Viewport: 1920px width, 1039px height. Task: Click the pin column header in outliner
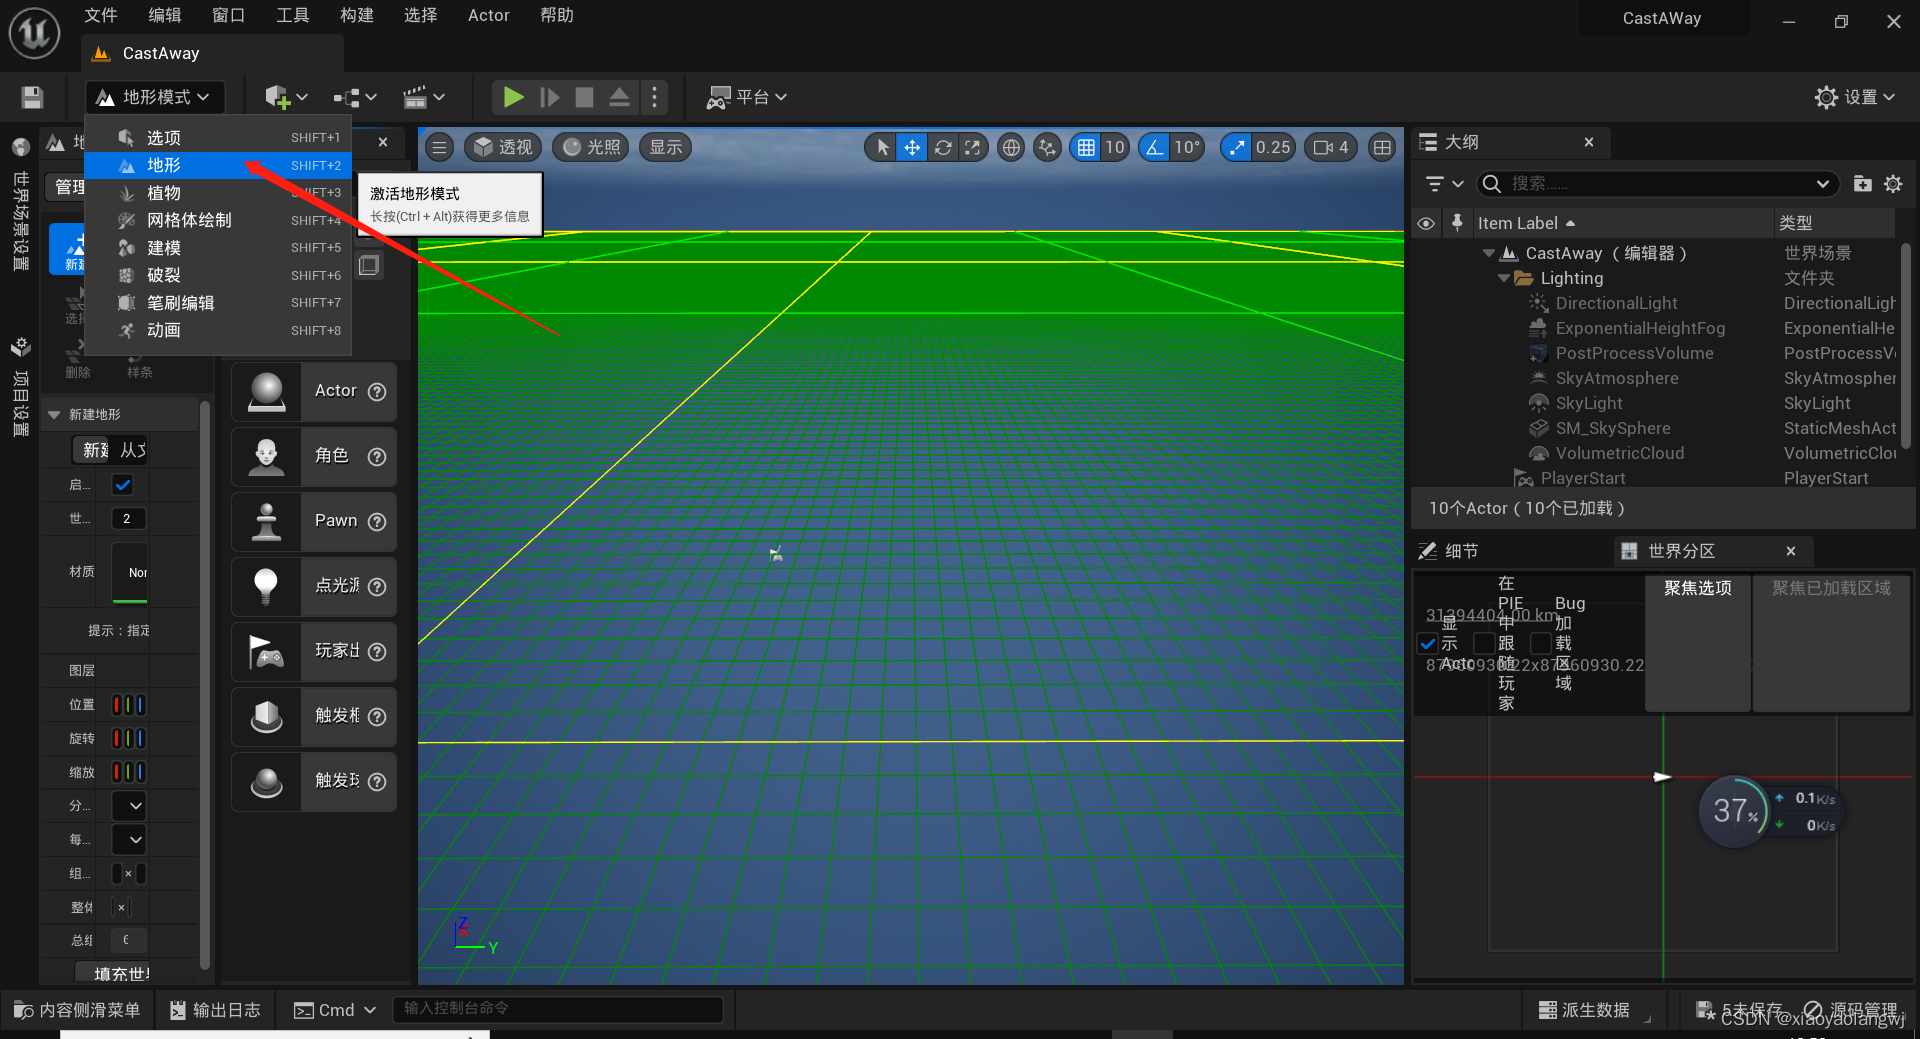pyautogui.click(x=1457, y=222)
